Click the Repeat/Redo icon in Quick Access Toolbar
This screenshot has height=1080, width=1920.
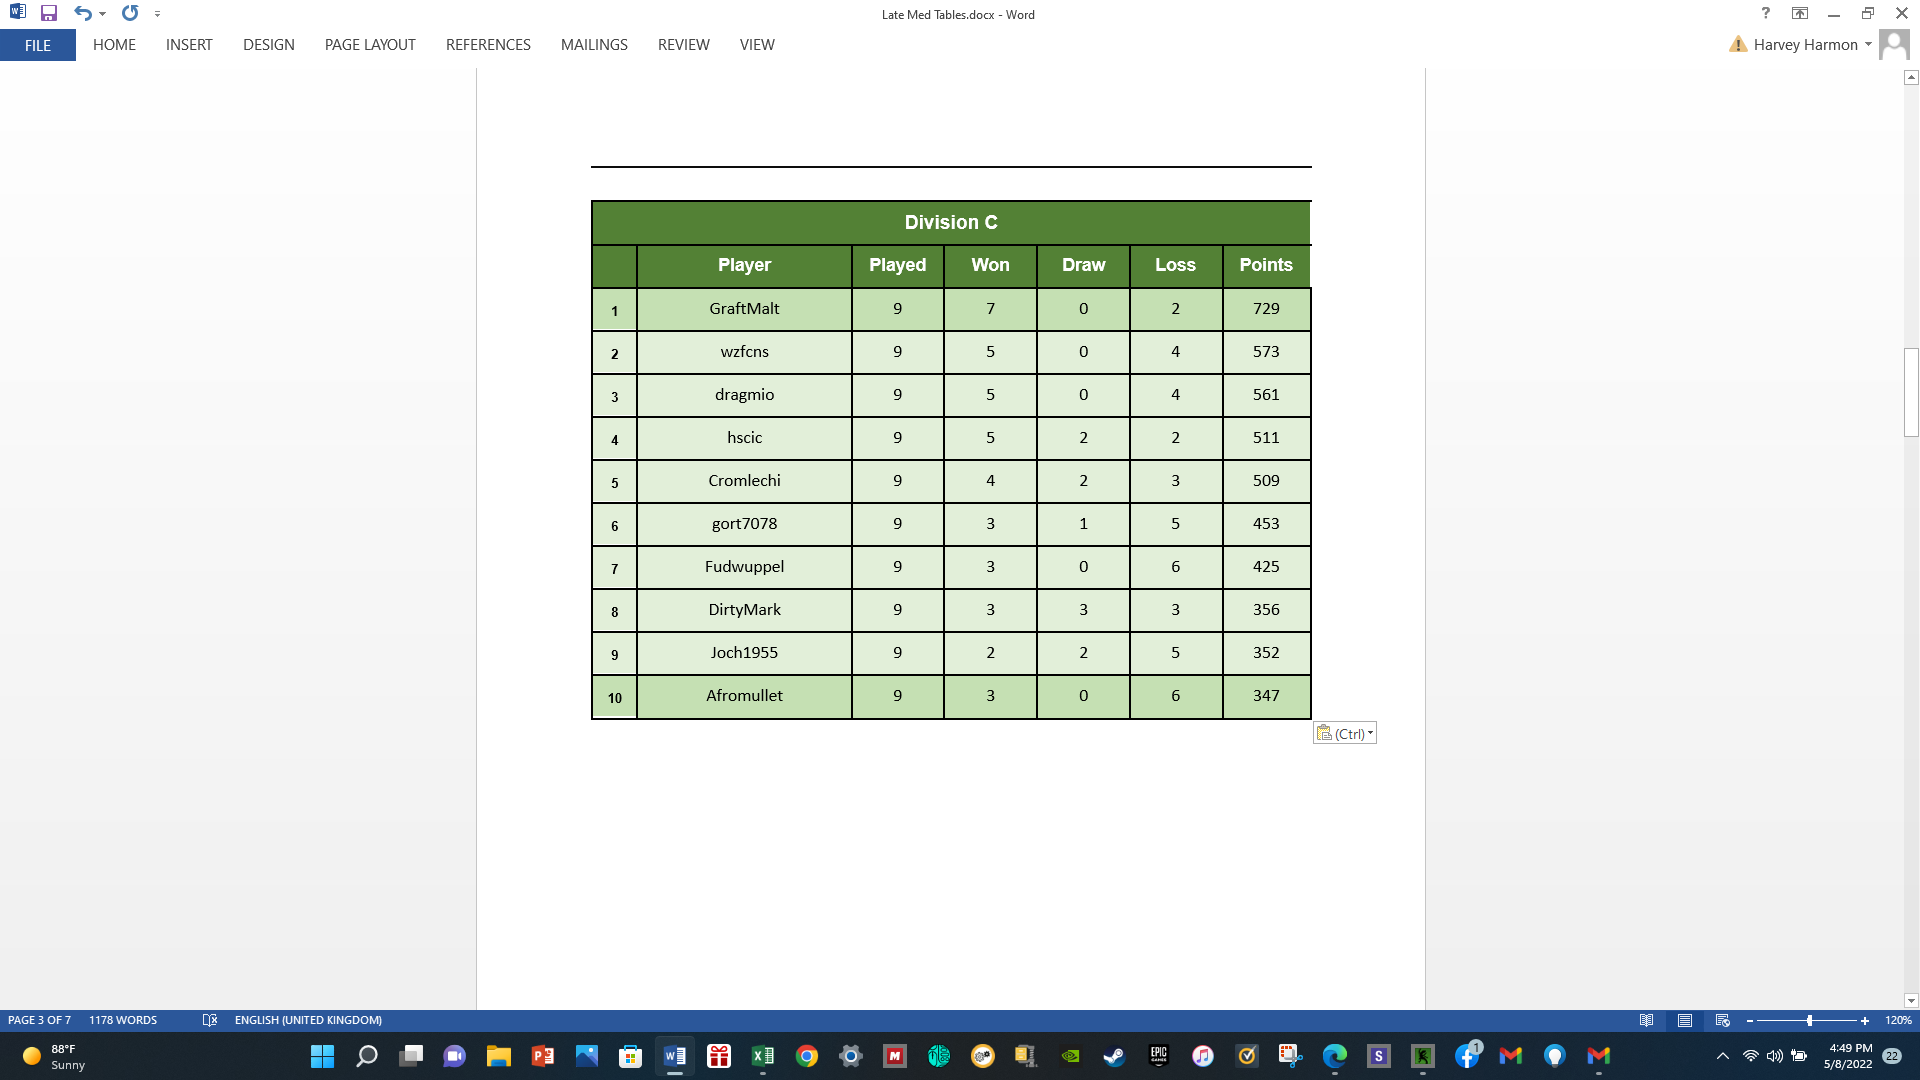coord(130,14)
